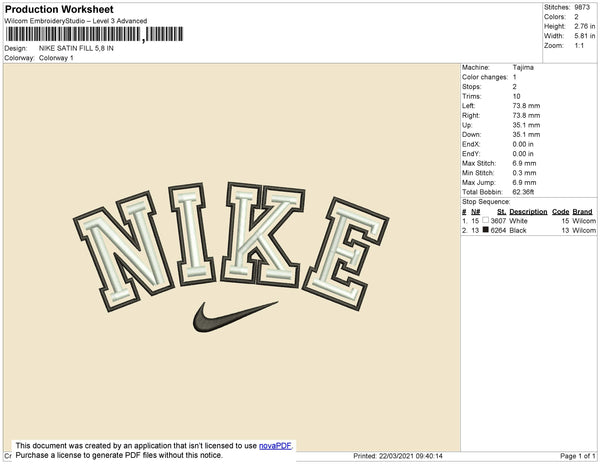Select the Trims value 10

coord(517,96)
